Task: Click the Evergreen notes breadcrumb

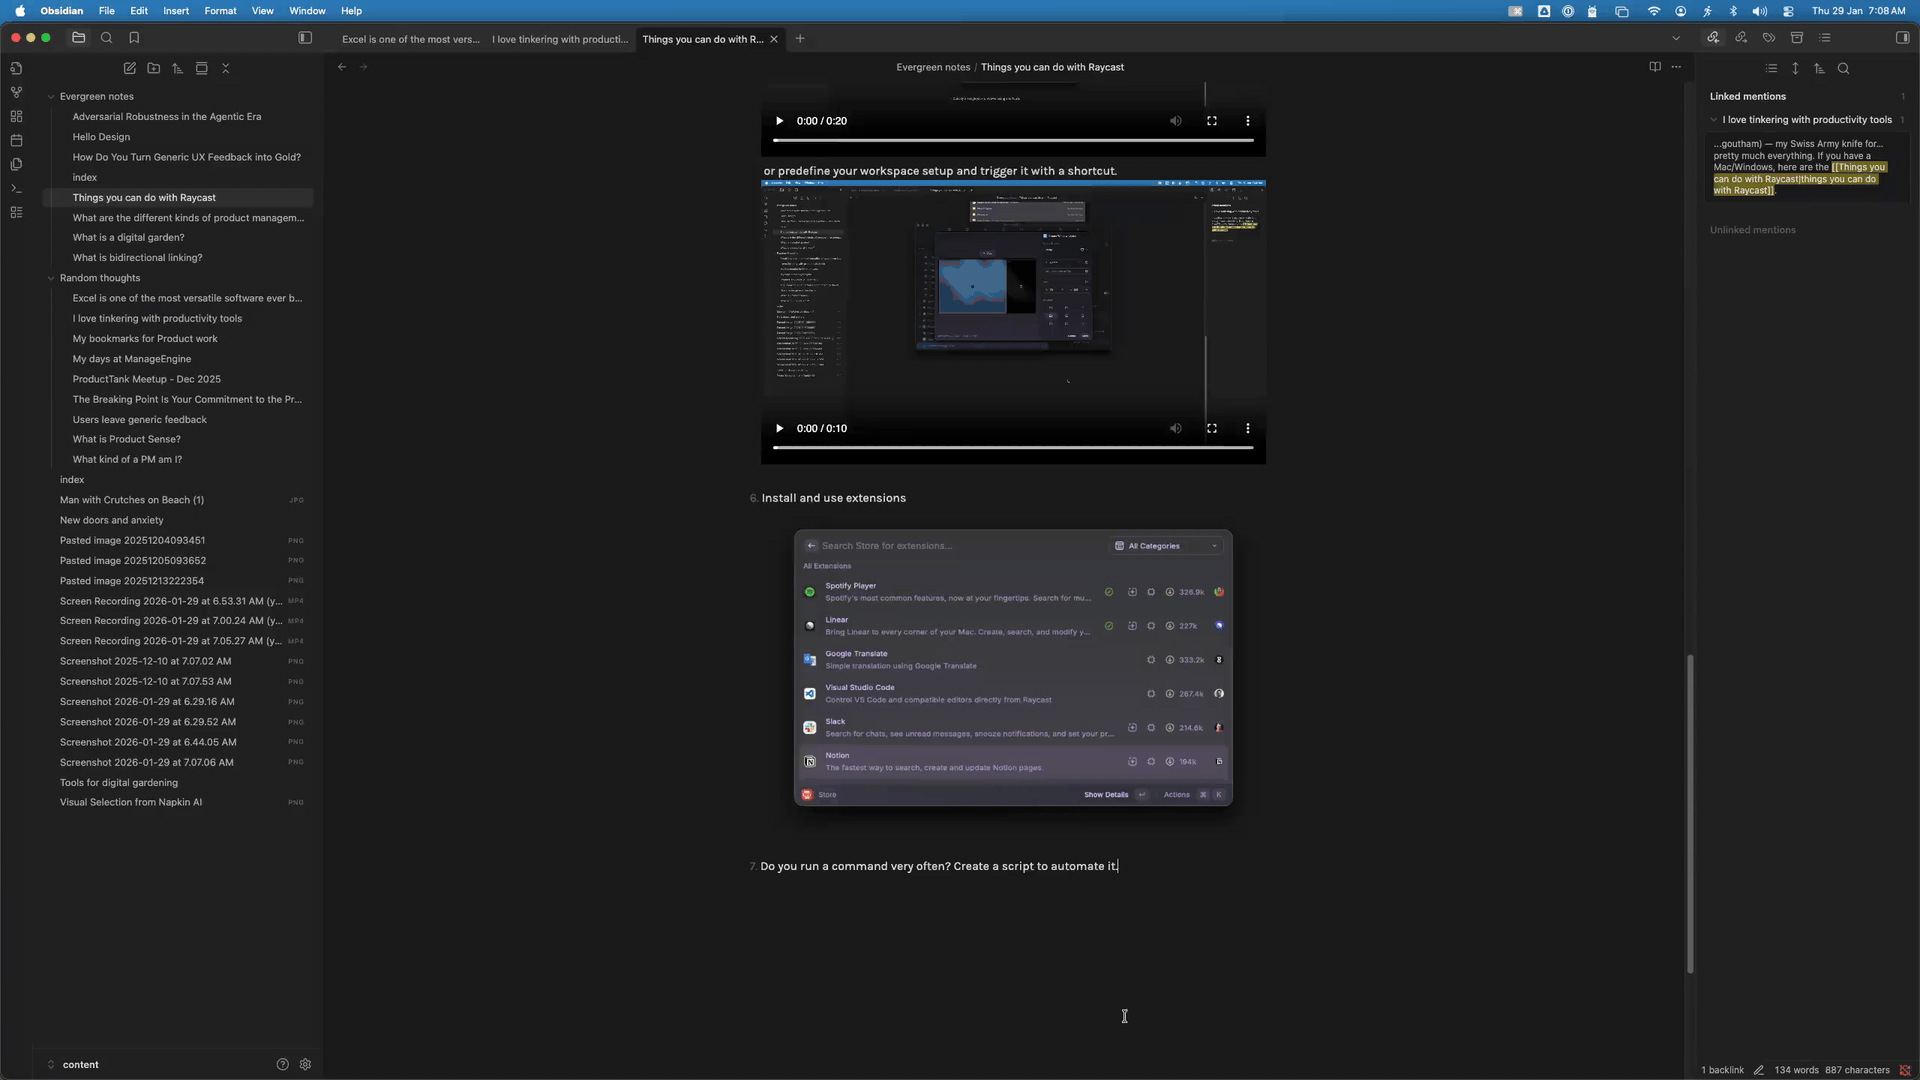Action: pyautogui.click(x=932, y=67)
